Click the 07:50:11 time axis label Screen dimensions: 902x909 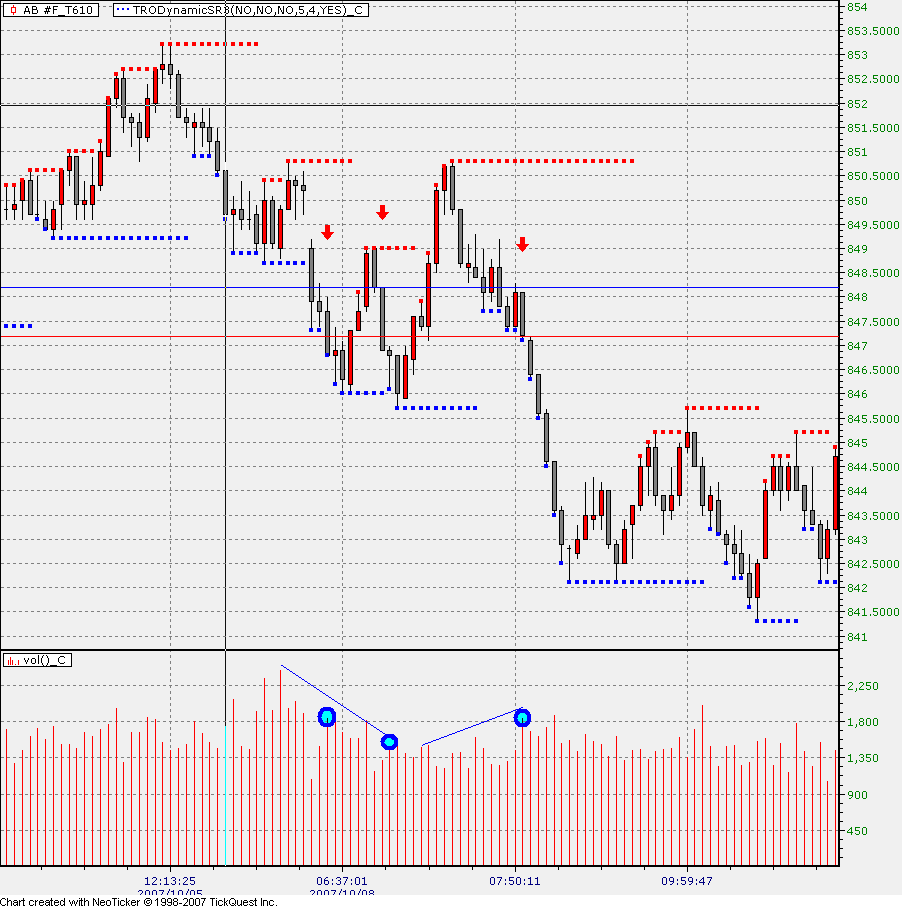[x=515, y=881]
